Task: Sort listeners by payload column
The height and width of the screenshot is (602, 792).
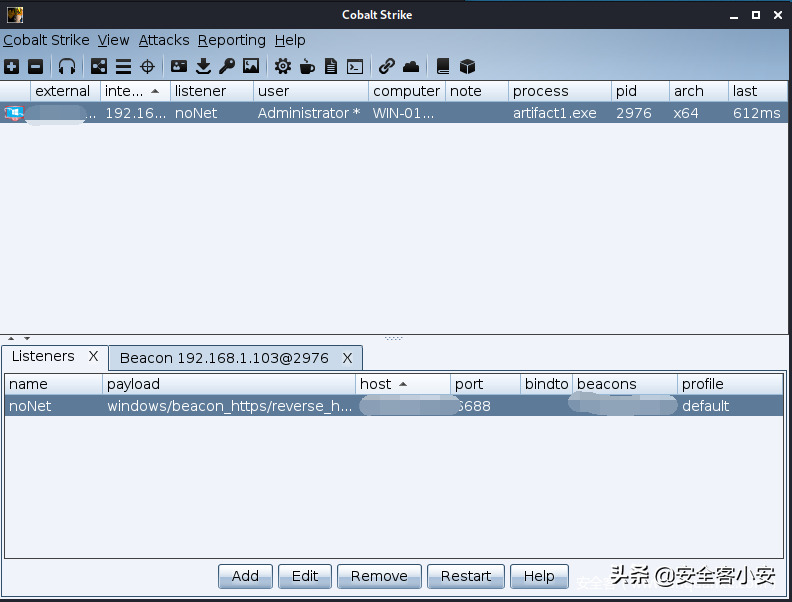Action: pos(229,384)
